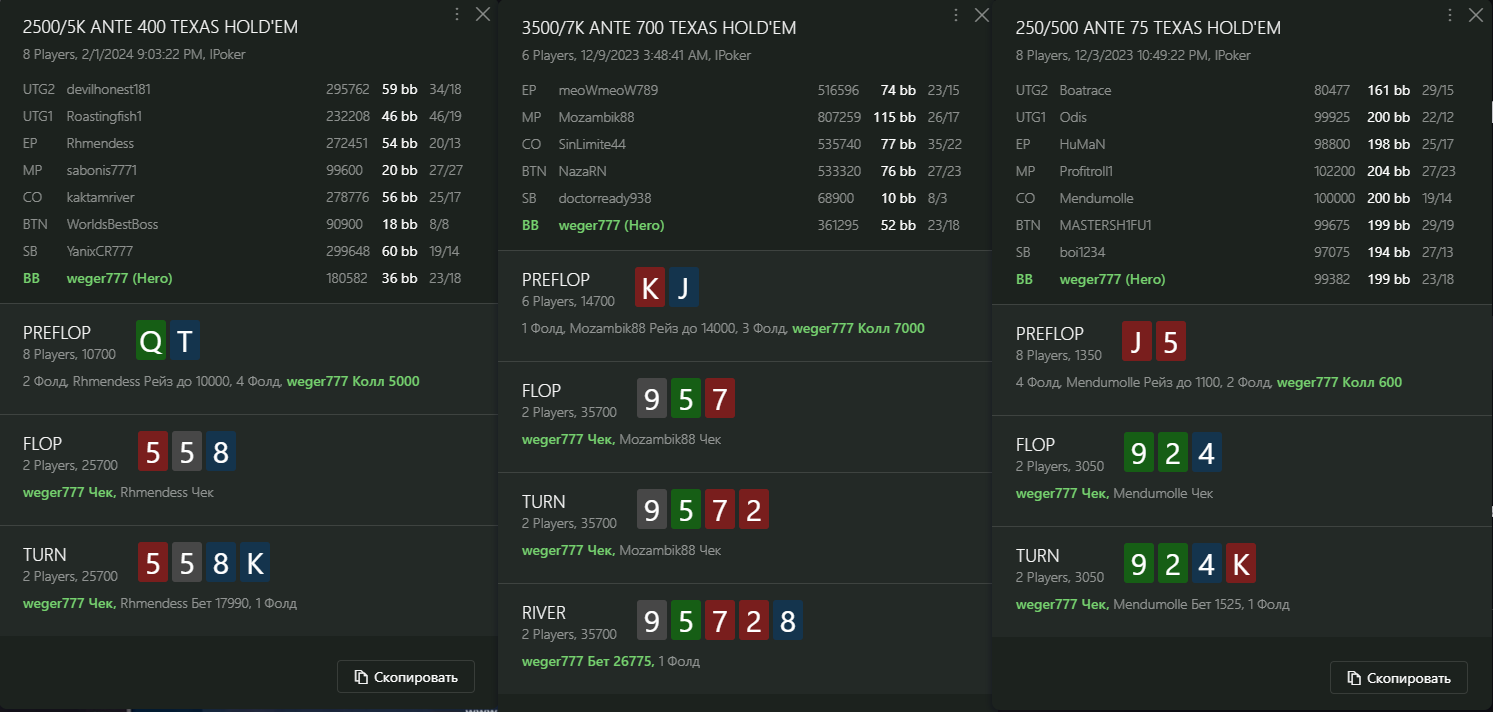Click the 3500/7K ANTE 700 TEXAS HOLD'EM title
The image size is (1493, 712).
point(659,28)
